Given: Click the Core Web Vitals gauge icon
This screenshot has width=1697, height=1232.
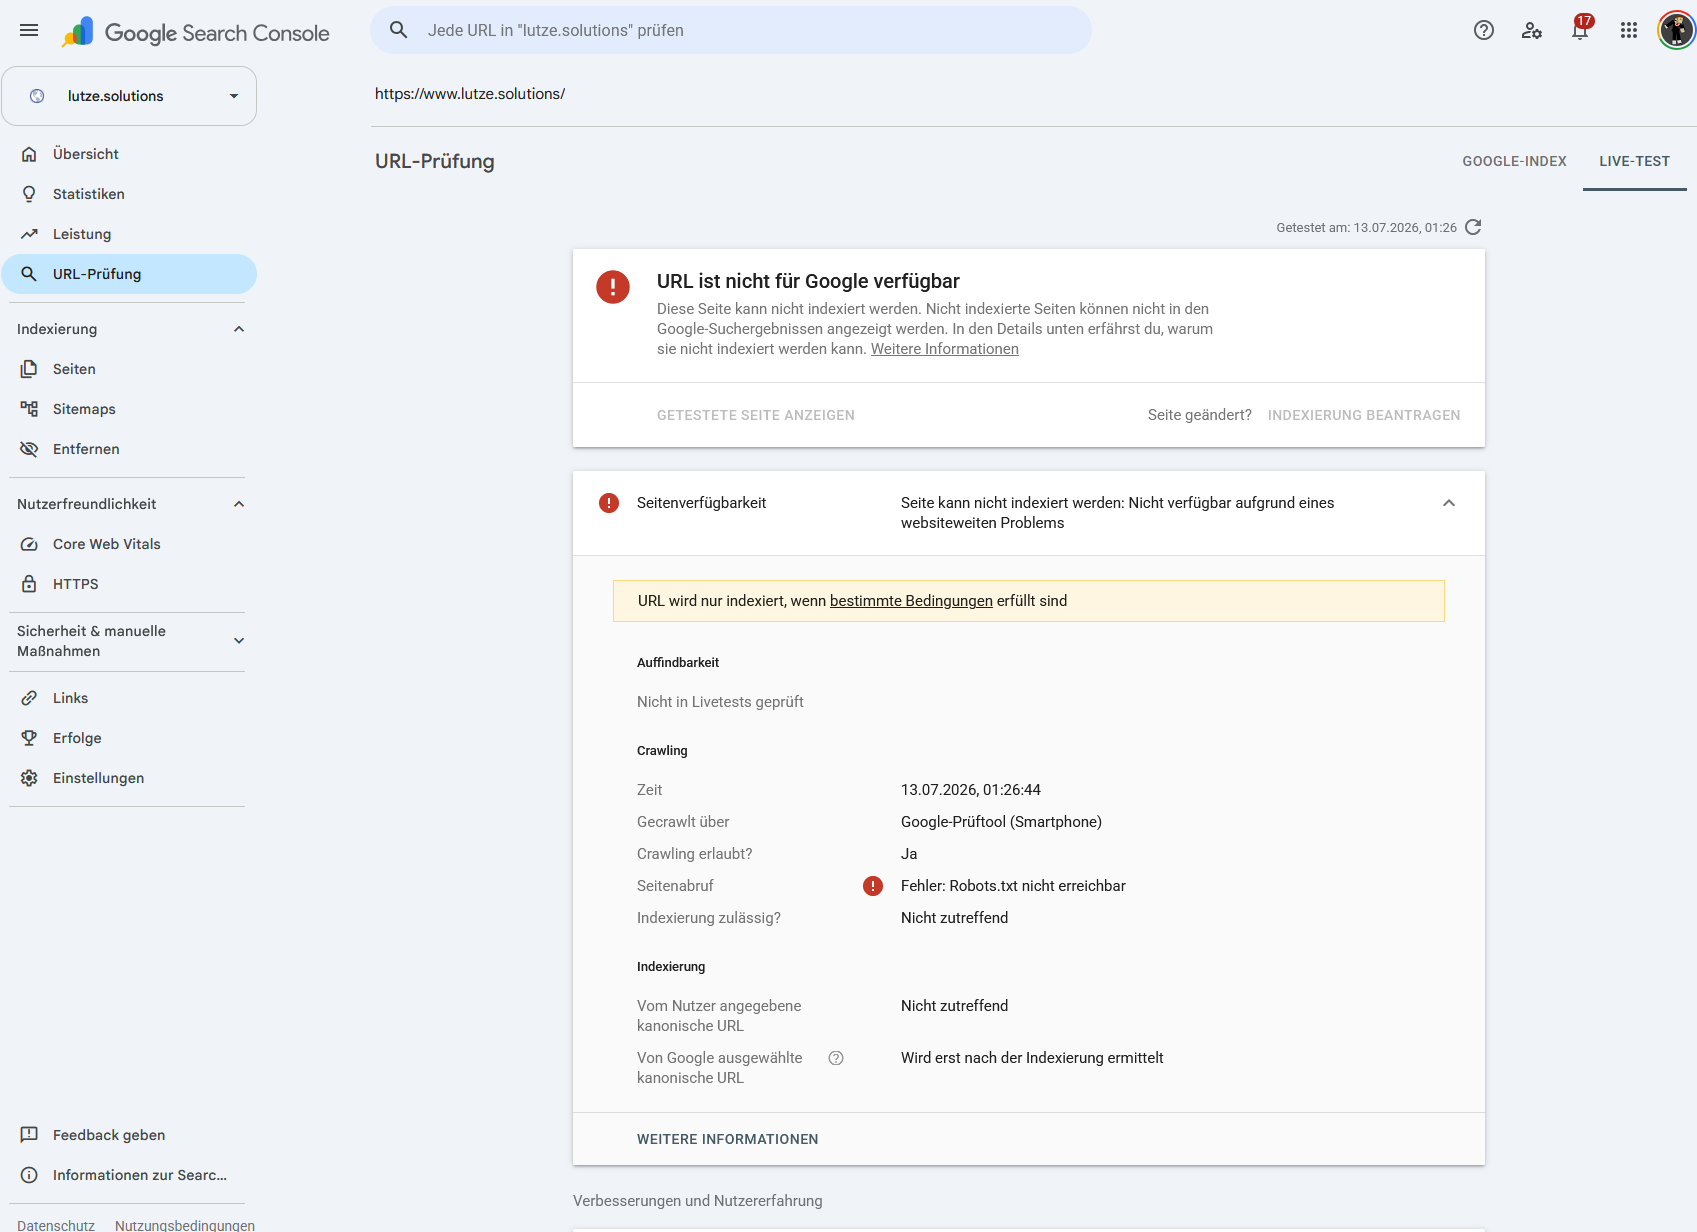Looking at the screenshot, I should (x=29, y=544).
